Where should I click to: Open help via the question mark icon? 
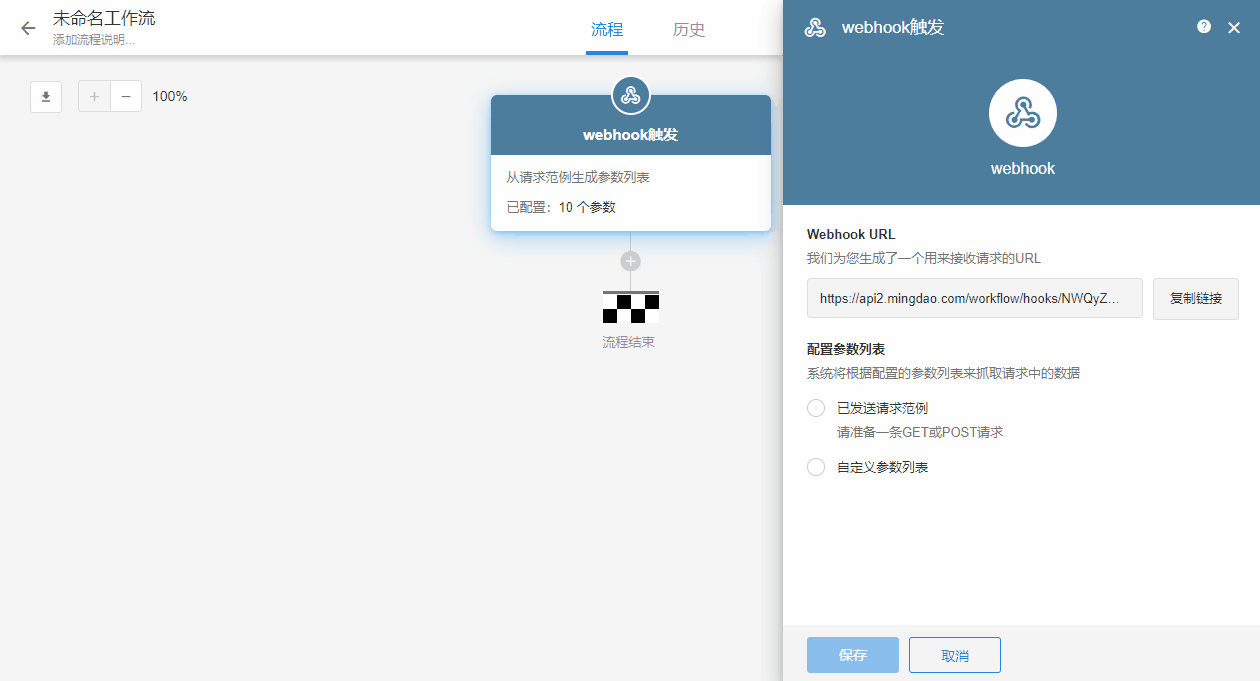(x=1204, y=27)
